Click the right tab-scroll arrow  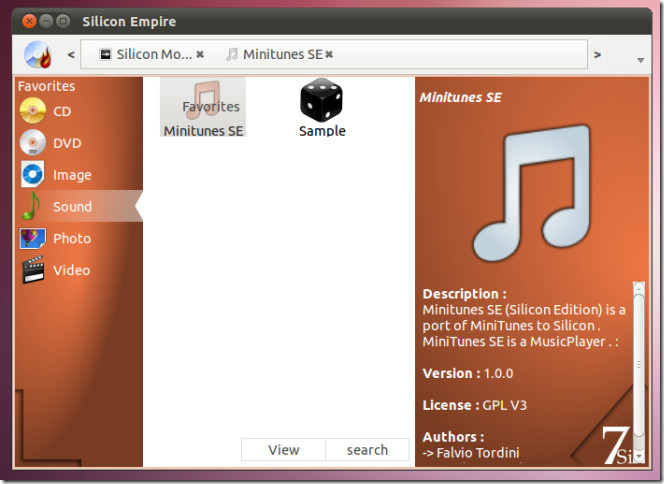[597, 55]
